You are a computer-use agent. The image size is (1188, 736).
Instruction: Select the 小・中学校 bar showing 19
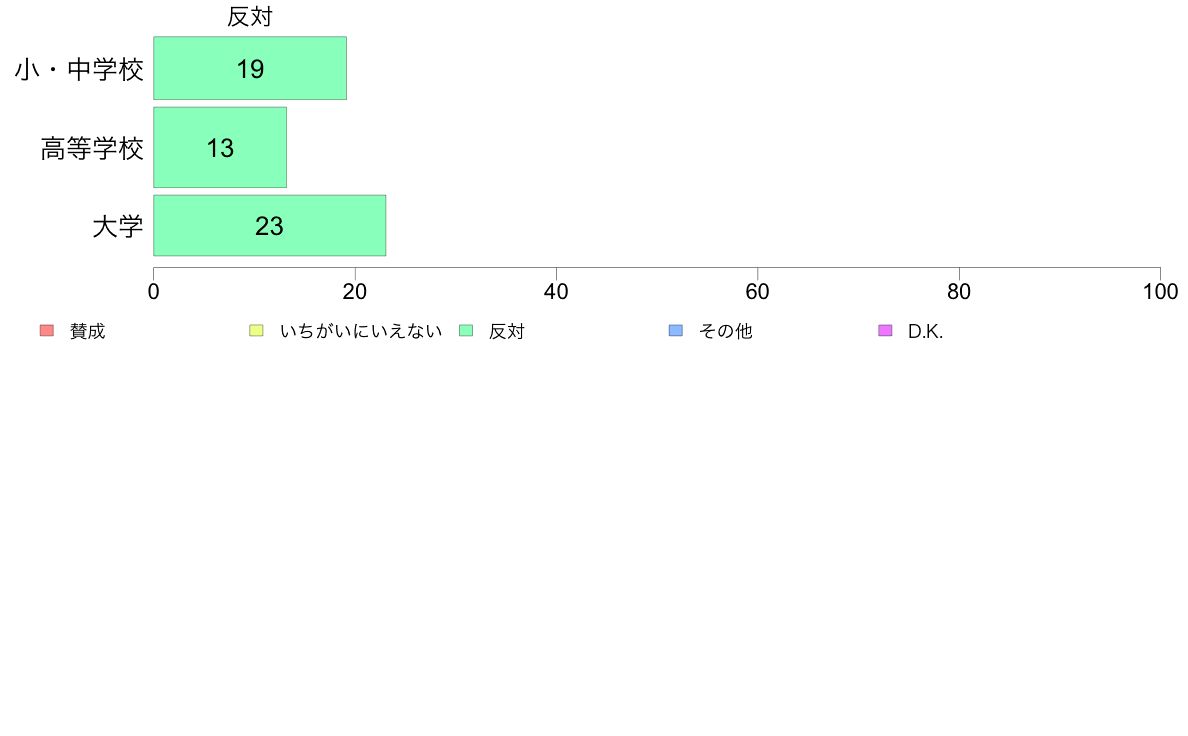(250, 68)
